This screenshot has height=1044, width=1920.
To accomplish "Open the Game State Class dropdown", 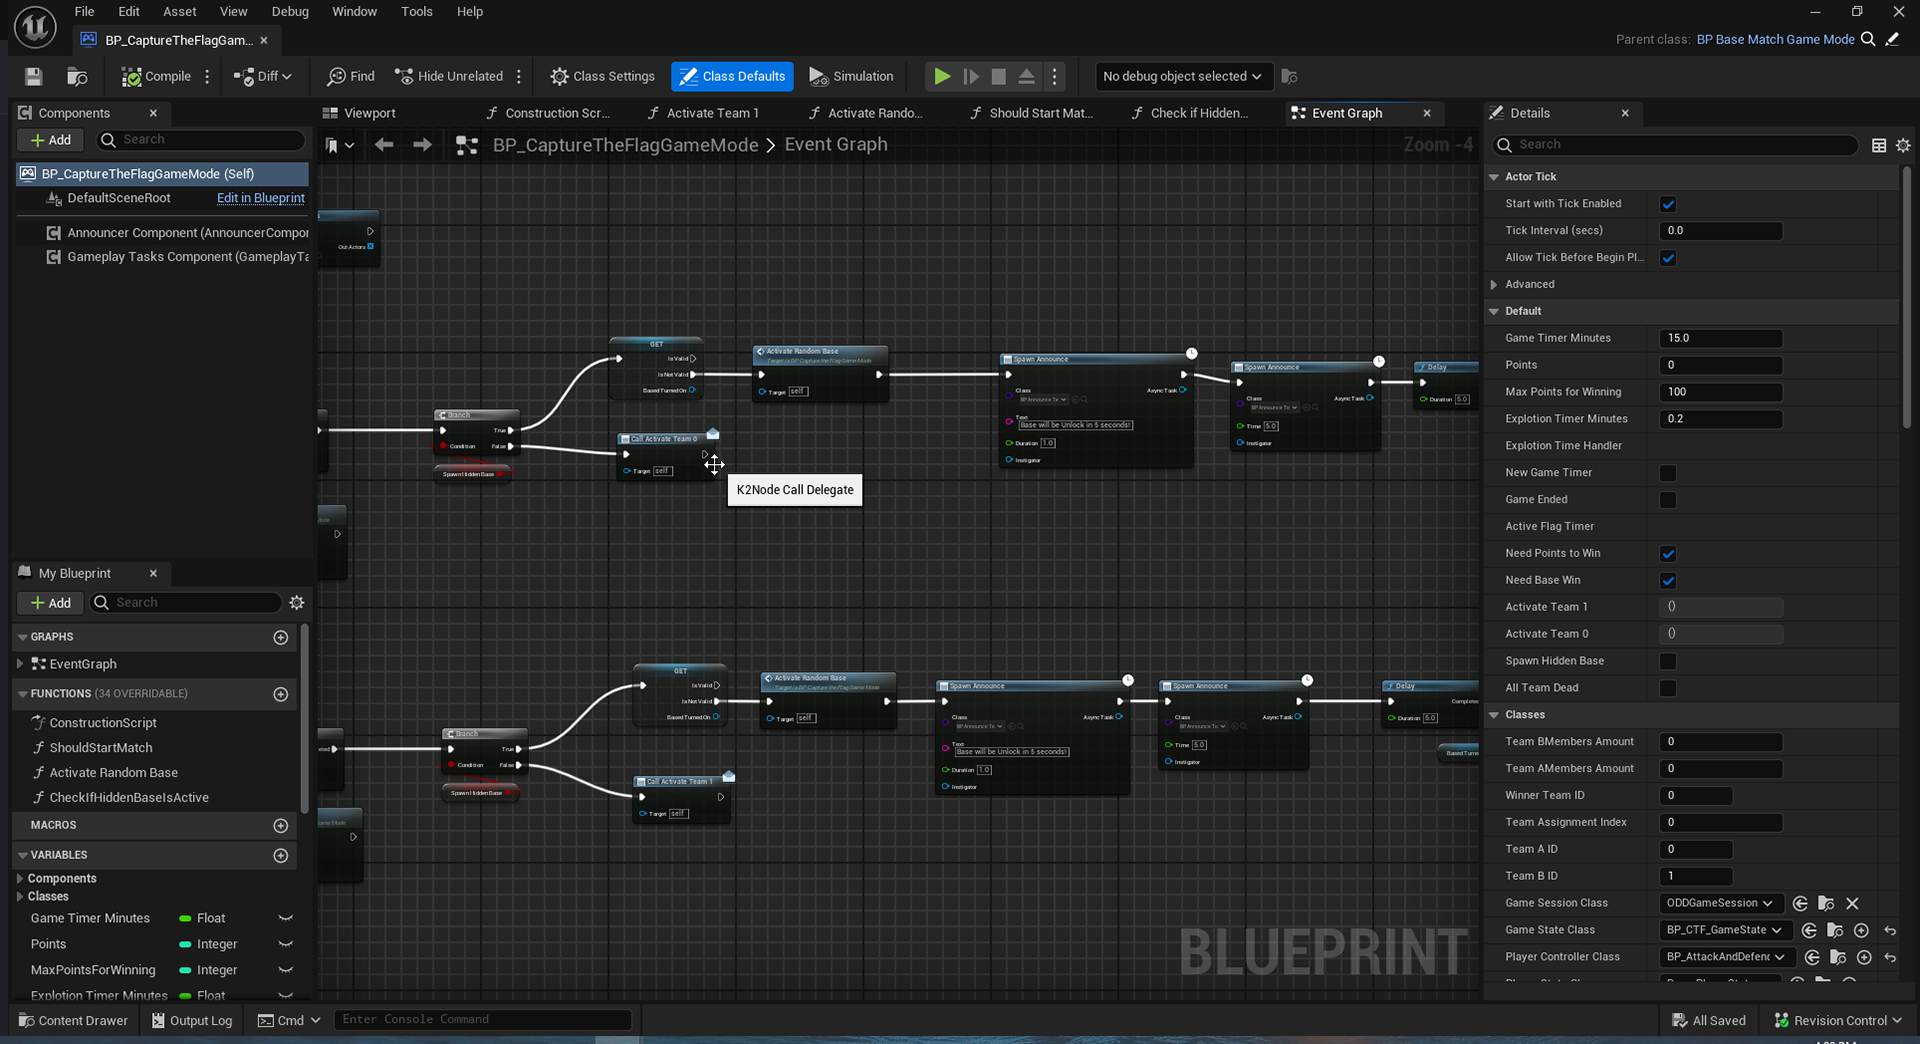I will point(1725,930).
